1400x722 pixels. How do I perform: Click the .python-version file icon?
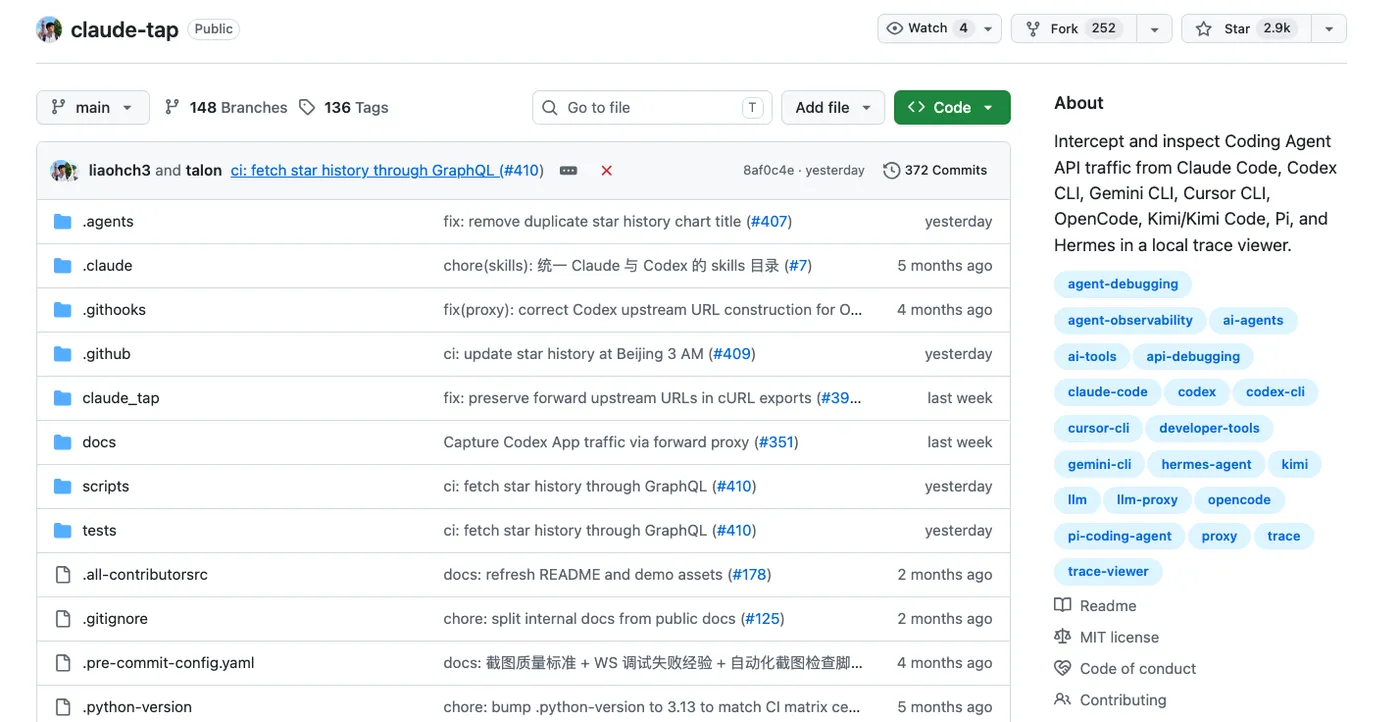pyautogui.click(x=63, y=706)
